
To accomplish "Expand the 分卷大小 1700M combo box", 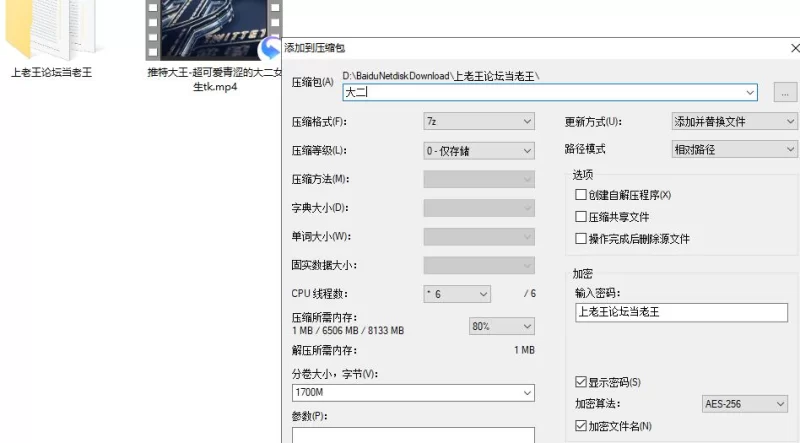I will (x=527, y=392).
